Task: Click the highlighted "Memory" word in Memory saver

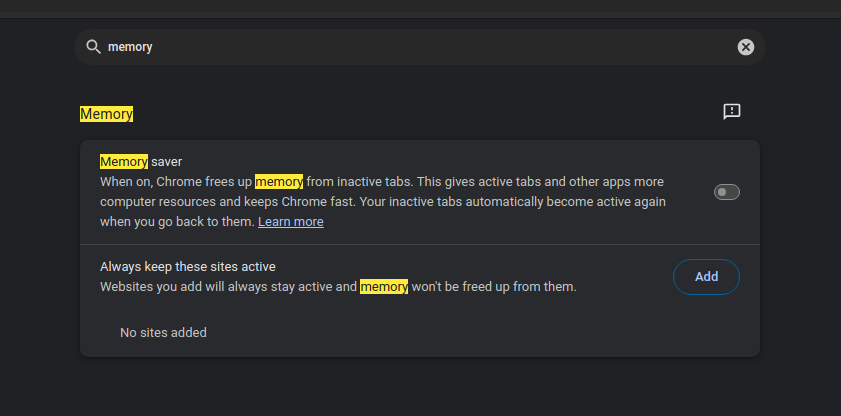Action: (x=124, y=161)
